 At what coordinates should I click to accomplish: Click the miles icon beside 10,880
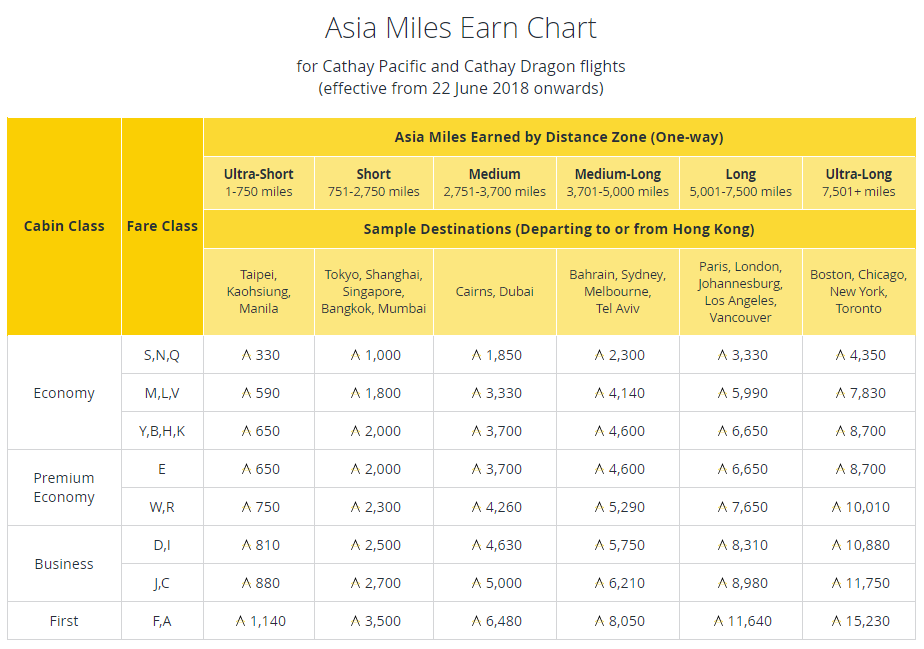[836, 545]
